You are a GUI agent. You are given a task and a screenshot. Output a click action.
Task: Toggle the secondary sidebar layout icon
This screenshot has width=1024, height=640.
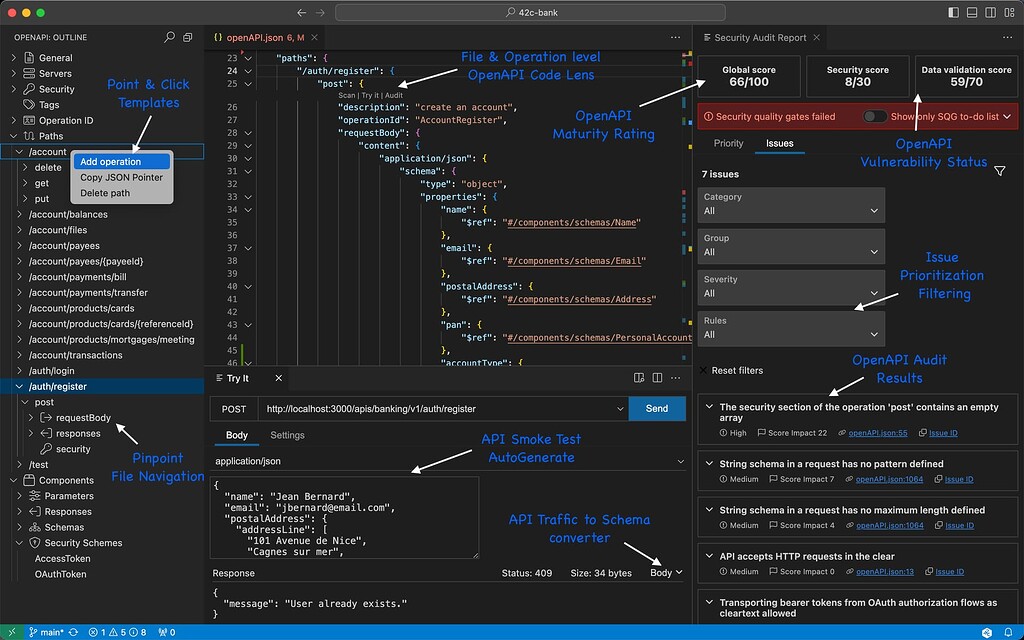(x=990, y=12)
